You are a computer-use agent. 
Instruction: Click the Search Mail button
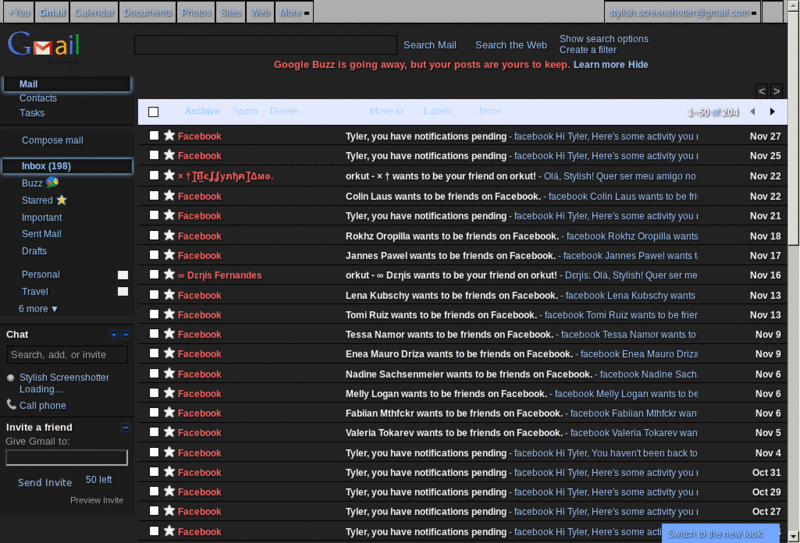430,45
